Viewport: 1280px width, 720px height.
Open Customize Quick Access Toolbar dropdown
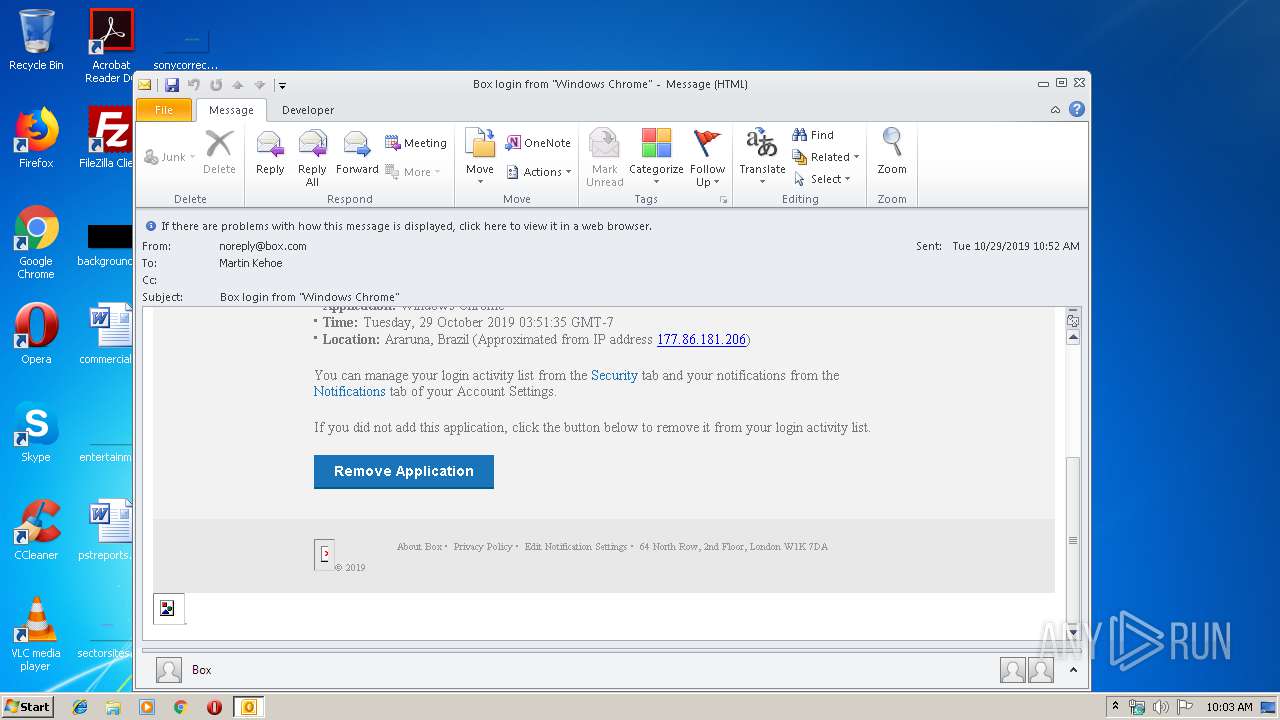pos(282,85)
